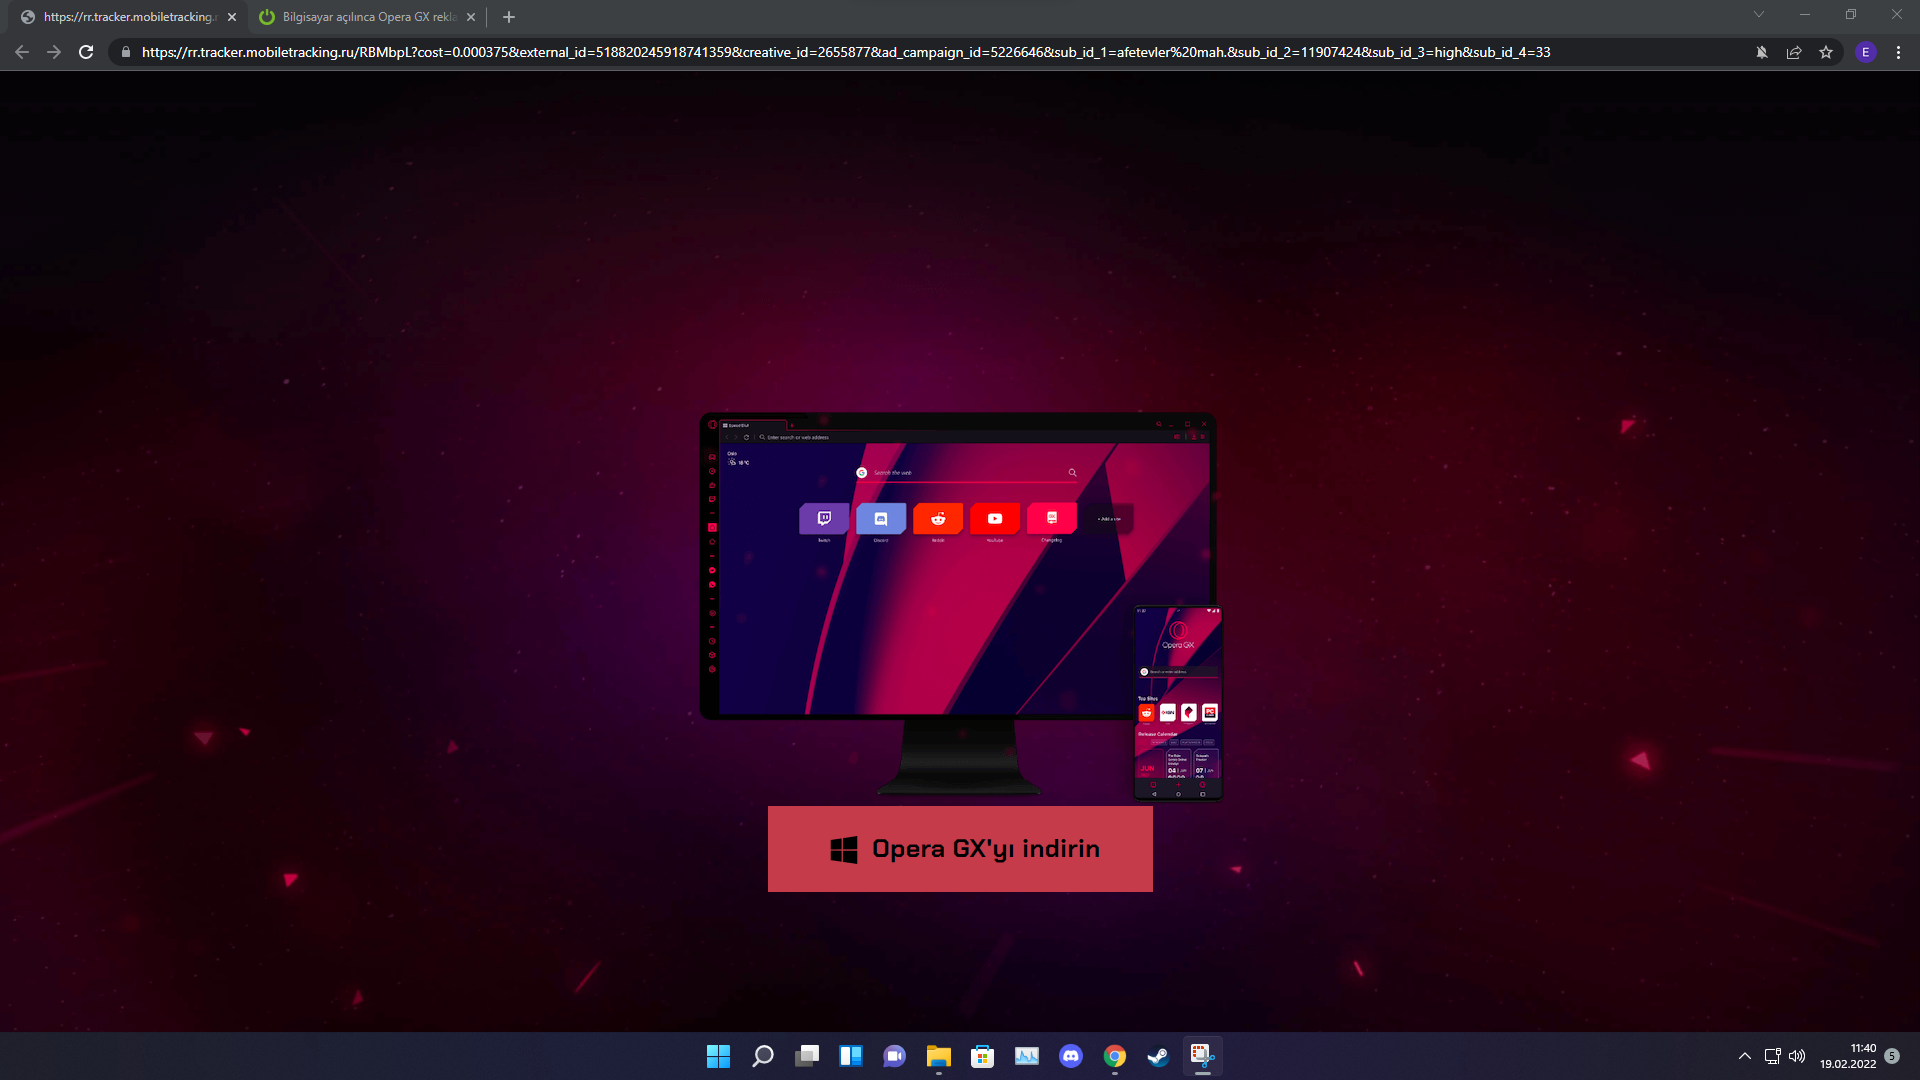Toggle the volume icon in tray
1920x1080 pixels.
click(1797, 1056)
